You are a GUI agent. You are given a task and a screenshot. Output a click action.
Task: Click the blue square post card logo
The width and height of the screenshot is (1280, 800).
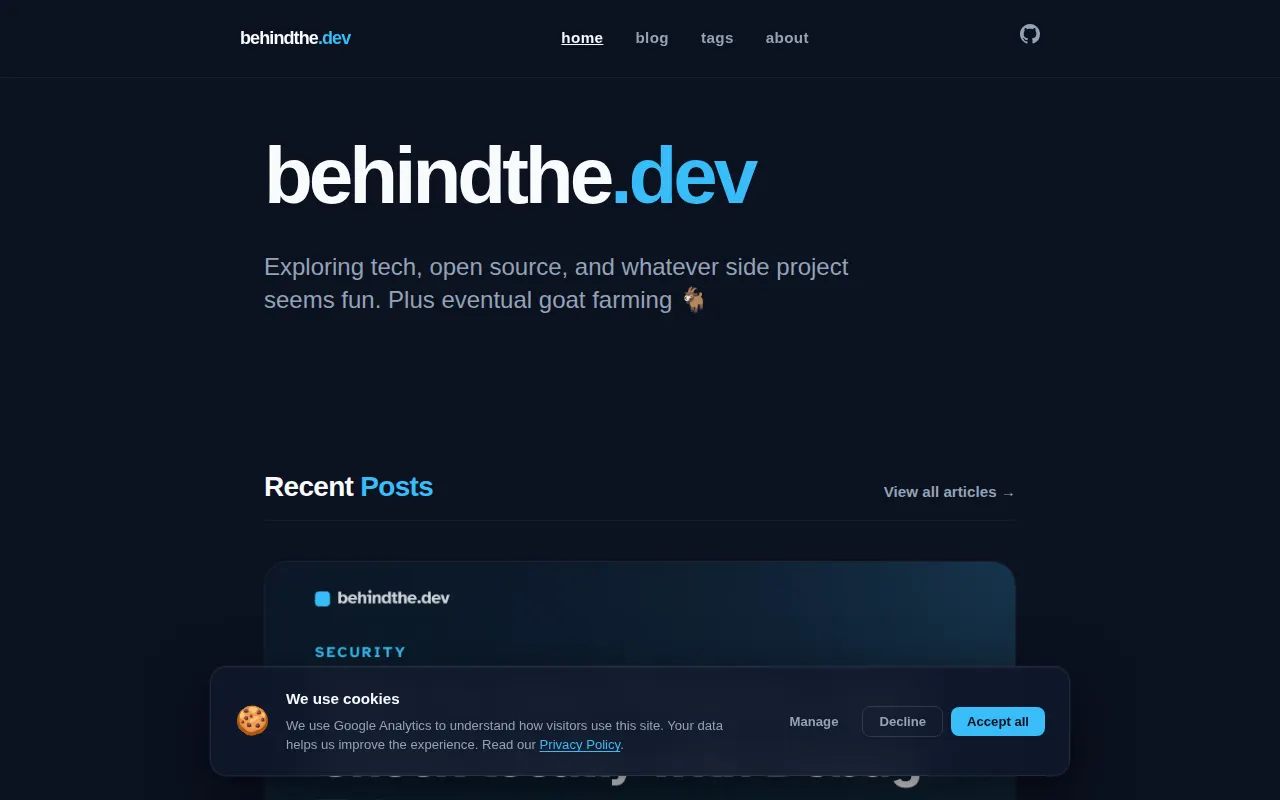(322, 598)
